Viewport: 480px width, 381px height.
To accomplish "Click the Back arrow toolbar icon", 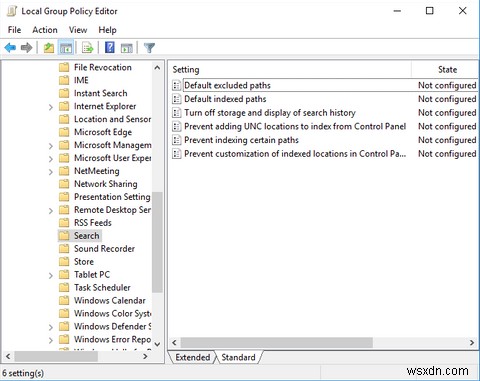I will click(x=10, y=48).
